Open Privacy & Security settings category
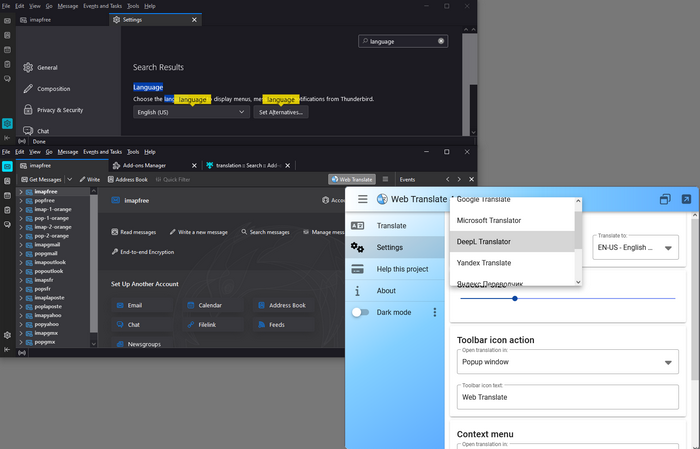The image size is (700, 449). 53,110
